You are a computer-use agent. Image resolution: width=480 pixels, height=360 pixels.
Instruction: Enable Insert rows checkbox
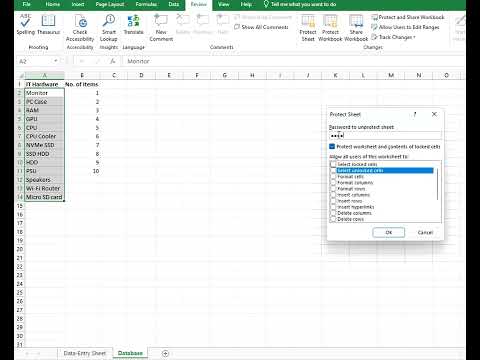tap(333, 201)
